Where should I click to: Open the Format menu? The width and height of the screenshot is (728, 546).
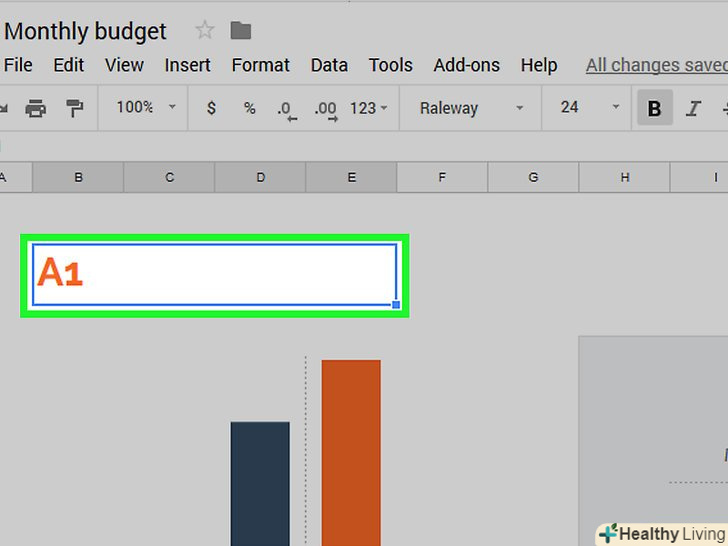(x=260, y=65)
